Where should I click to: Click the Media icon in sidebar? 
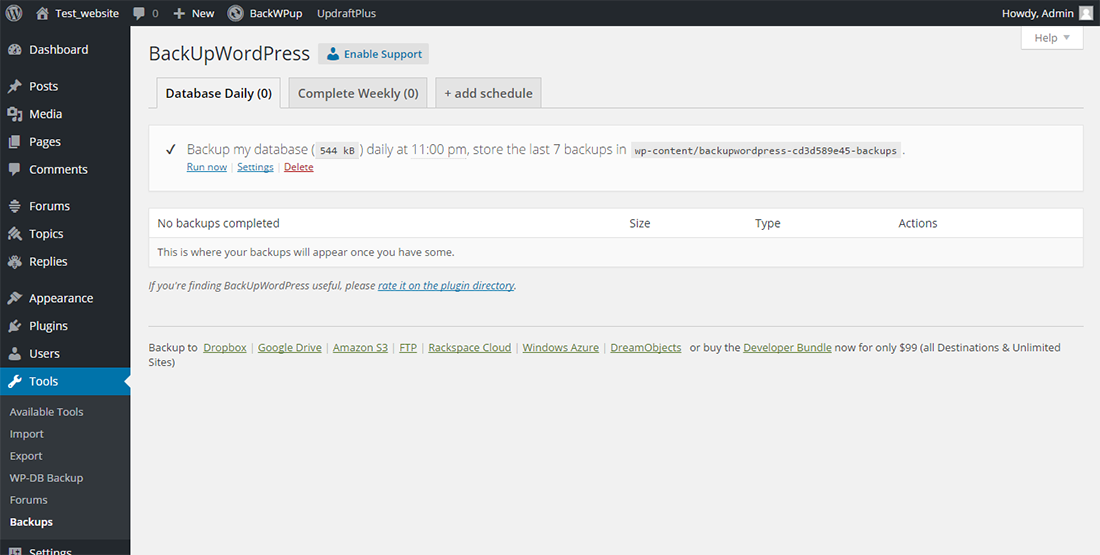click(x=14, y=114)
